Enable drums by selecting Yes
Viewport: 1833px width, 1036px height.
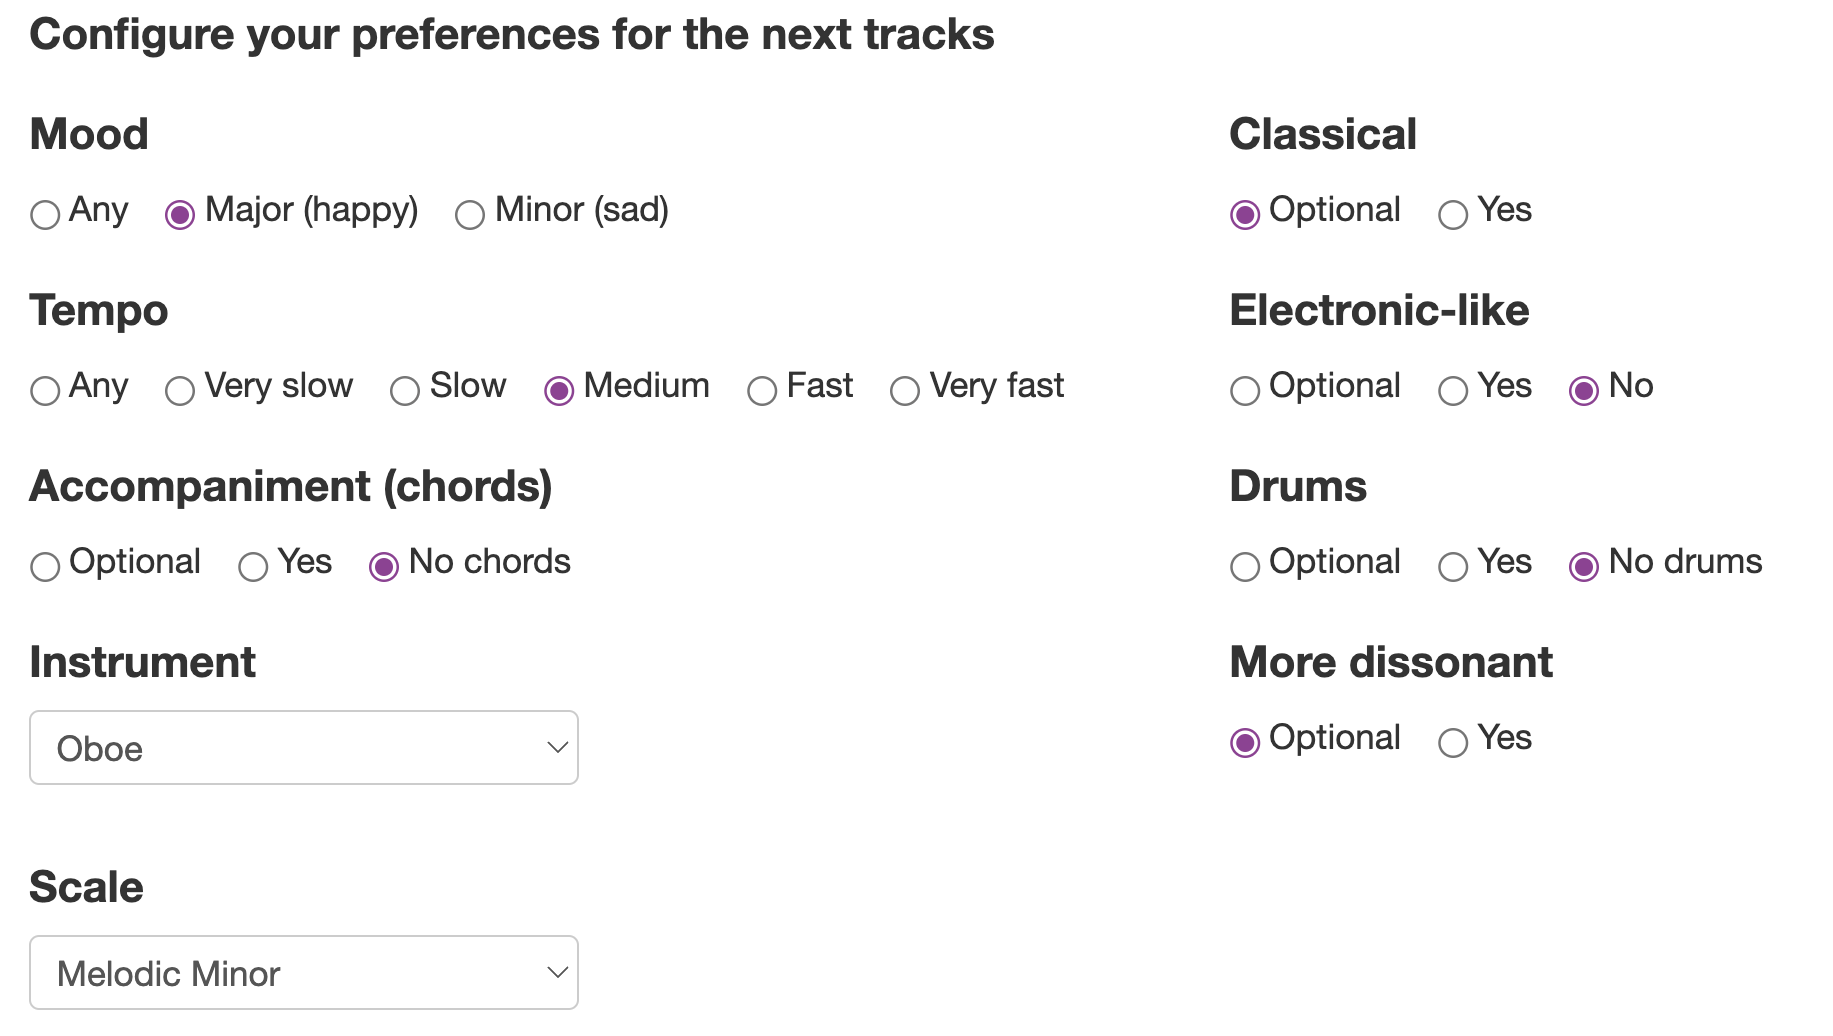click(1453, 567)
